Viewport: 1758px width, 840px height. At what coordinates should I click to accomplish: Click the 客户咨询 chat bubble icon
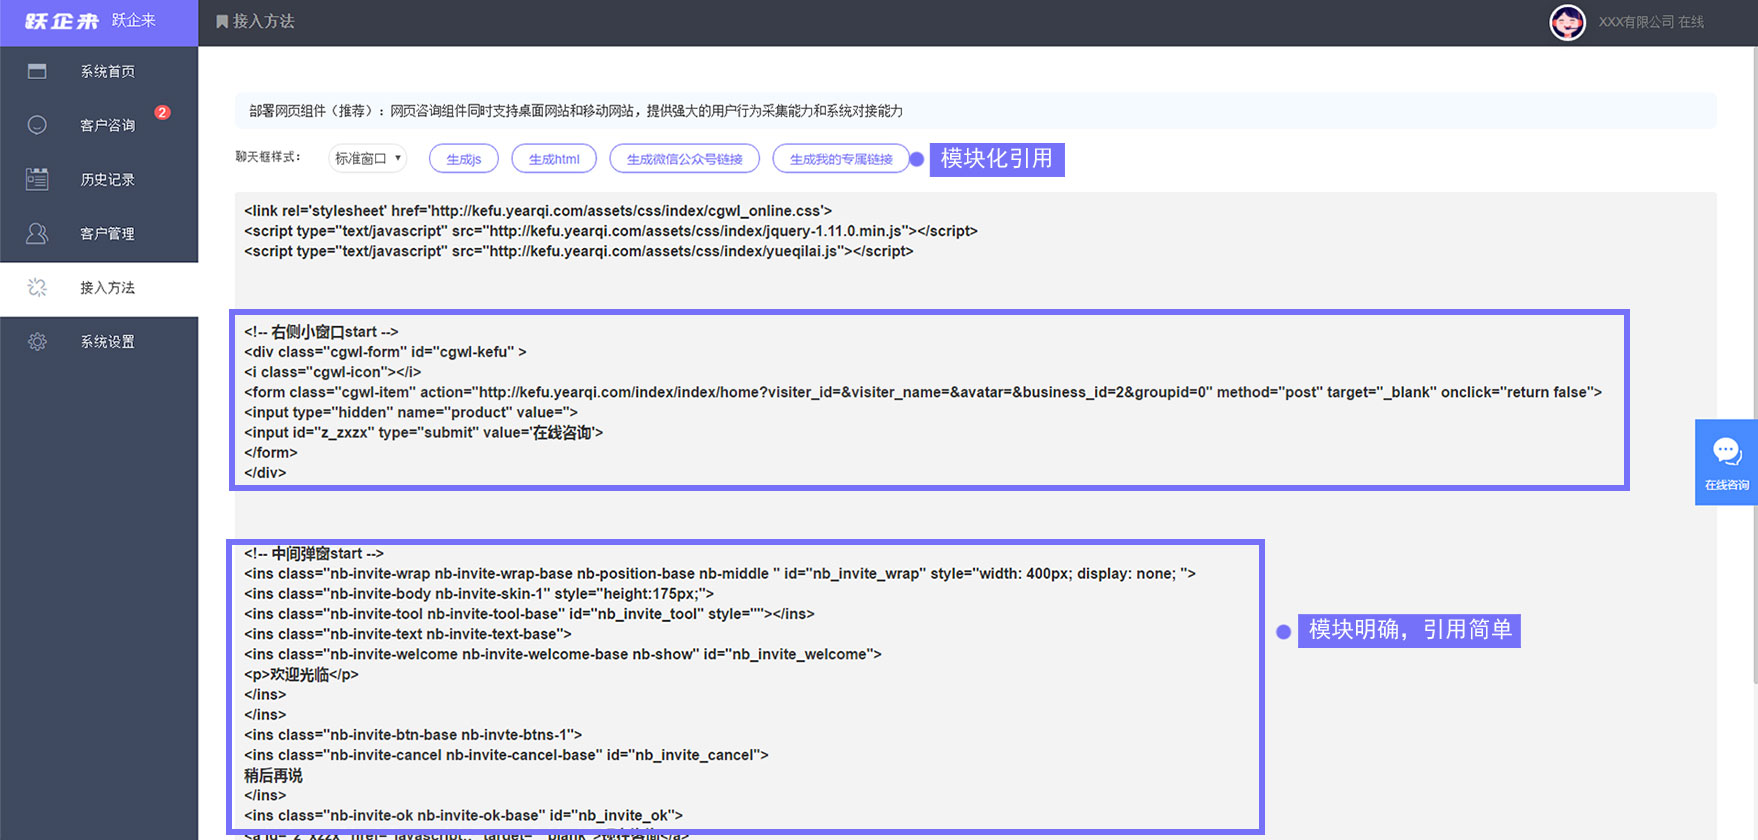pyautogui.click(x=37, y=125)
